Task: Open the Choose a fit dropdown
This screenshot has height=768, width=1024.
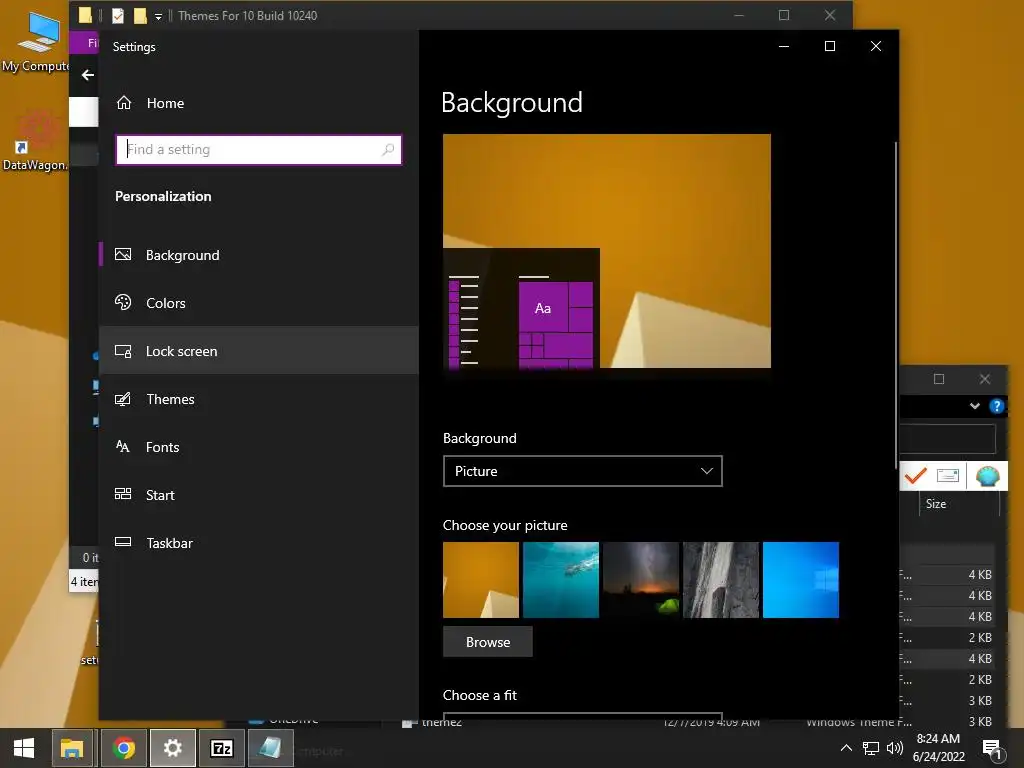Action: pos(583,716)
